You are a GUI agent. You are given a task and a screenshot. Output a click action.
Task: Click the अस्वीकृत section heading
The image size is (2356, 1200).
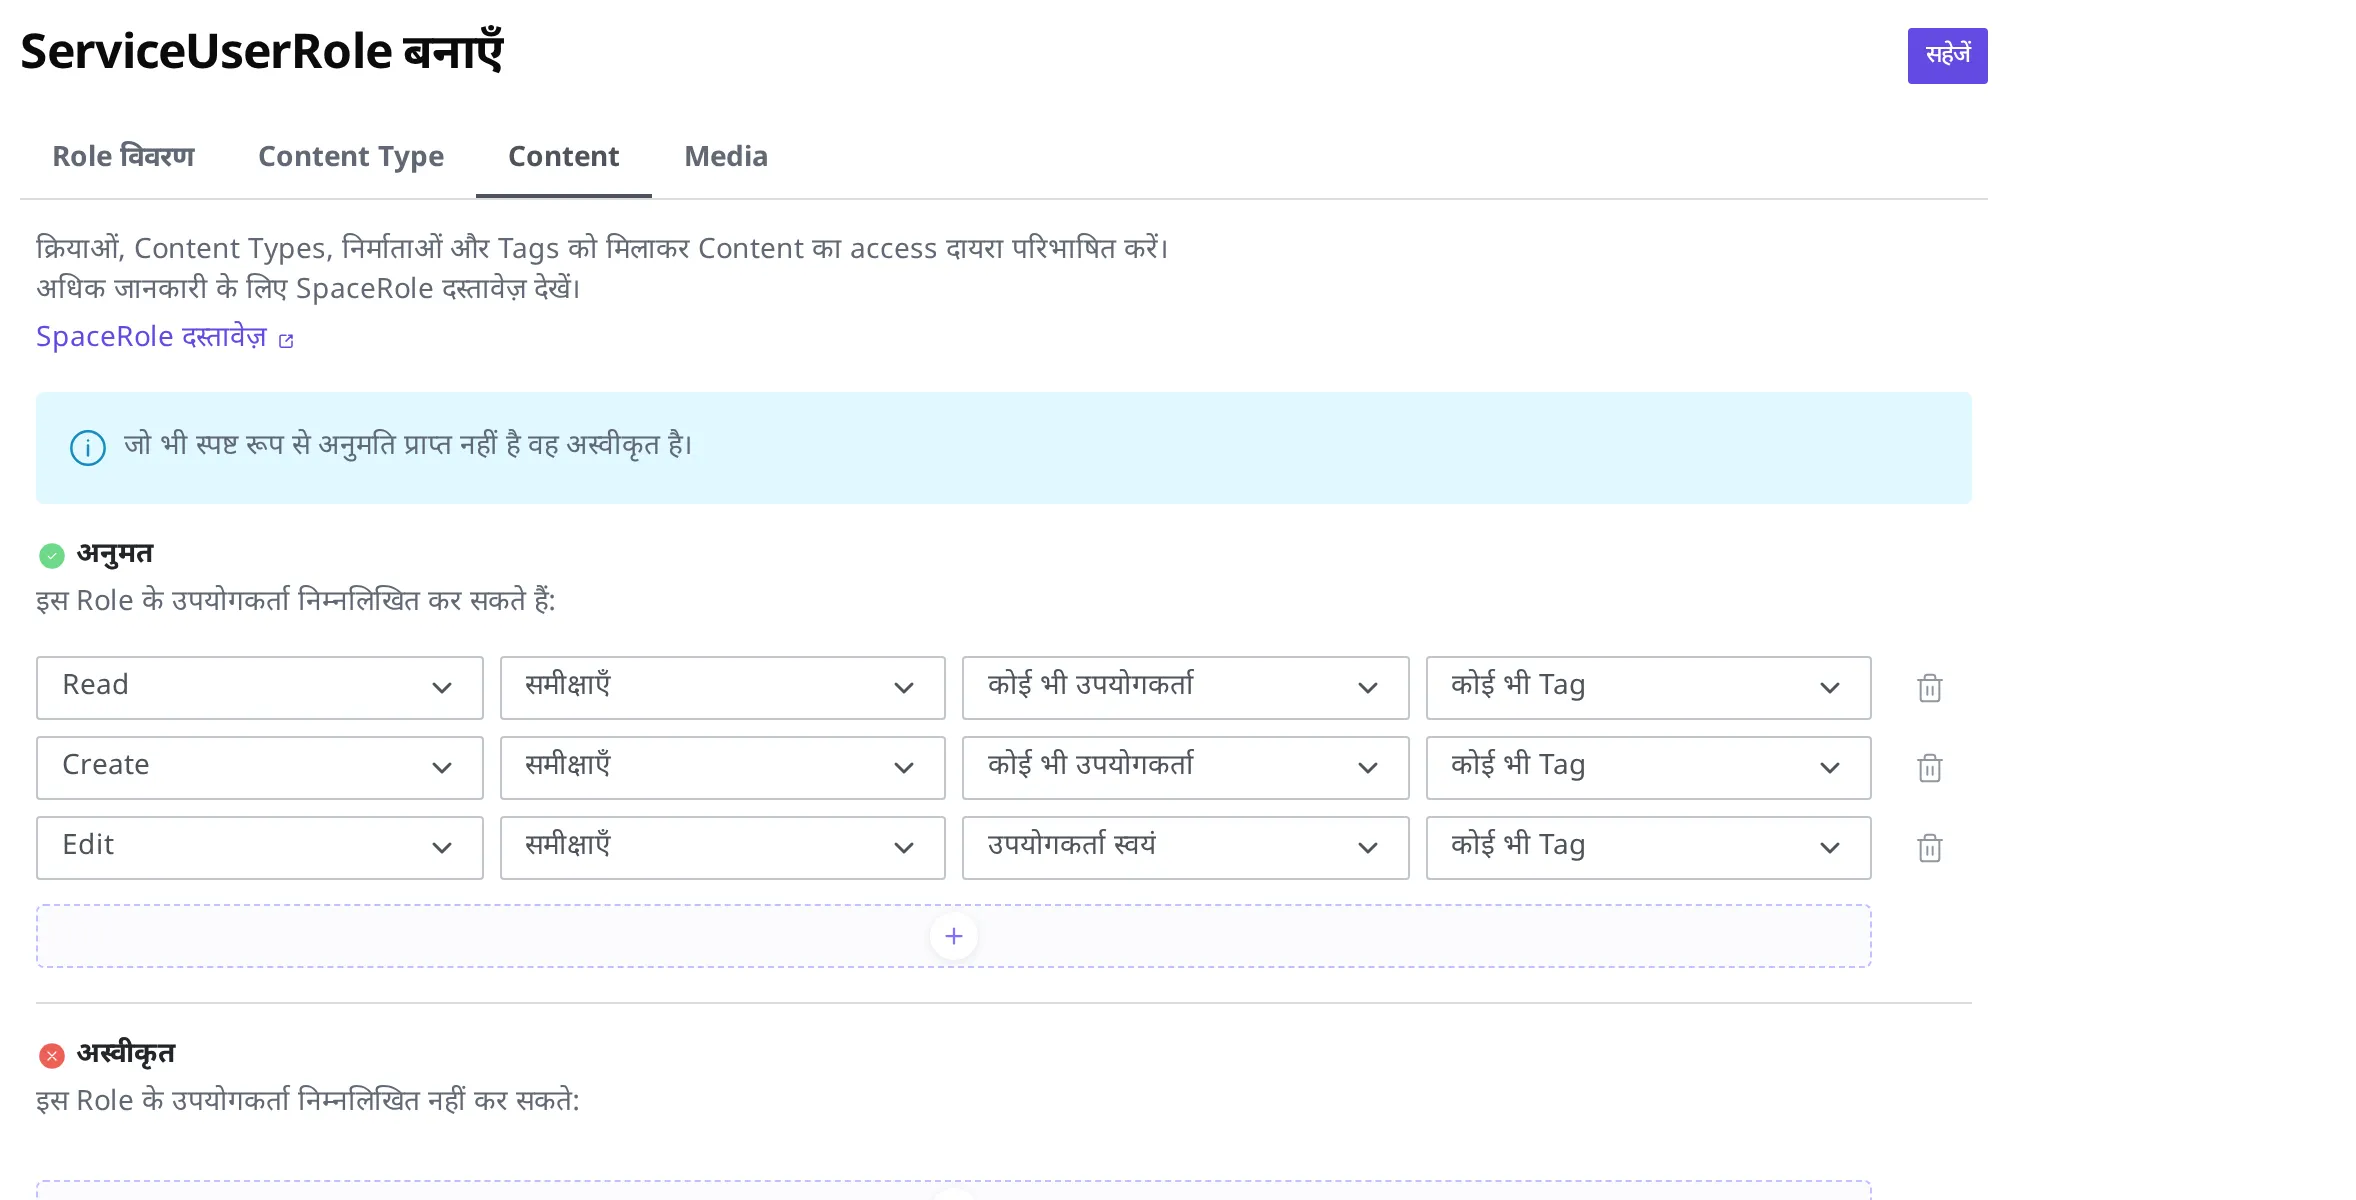126,1053
